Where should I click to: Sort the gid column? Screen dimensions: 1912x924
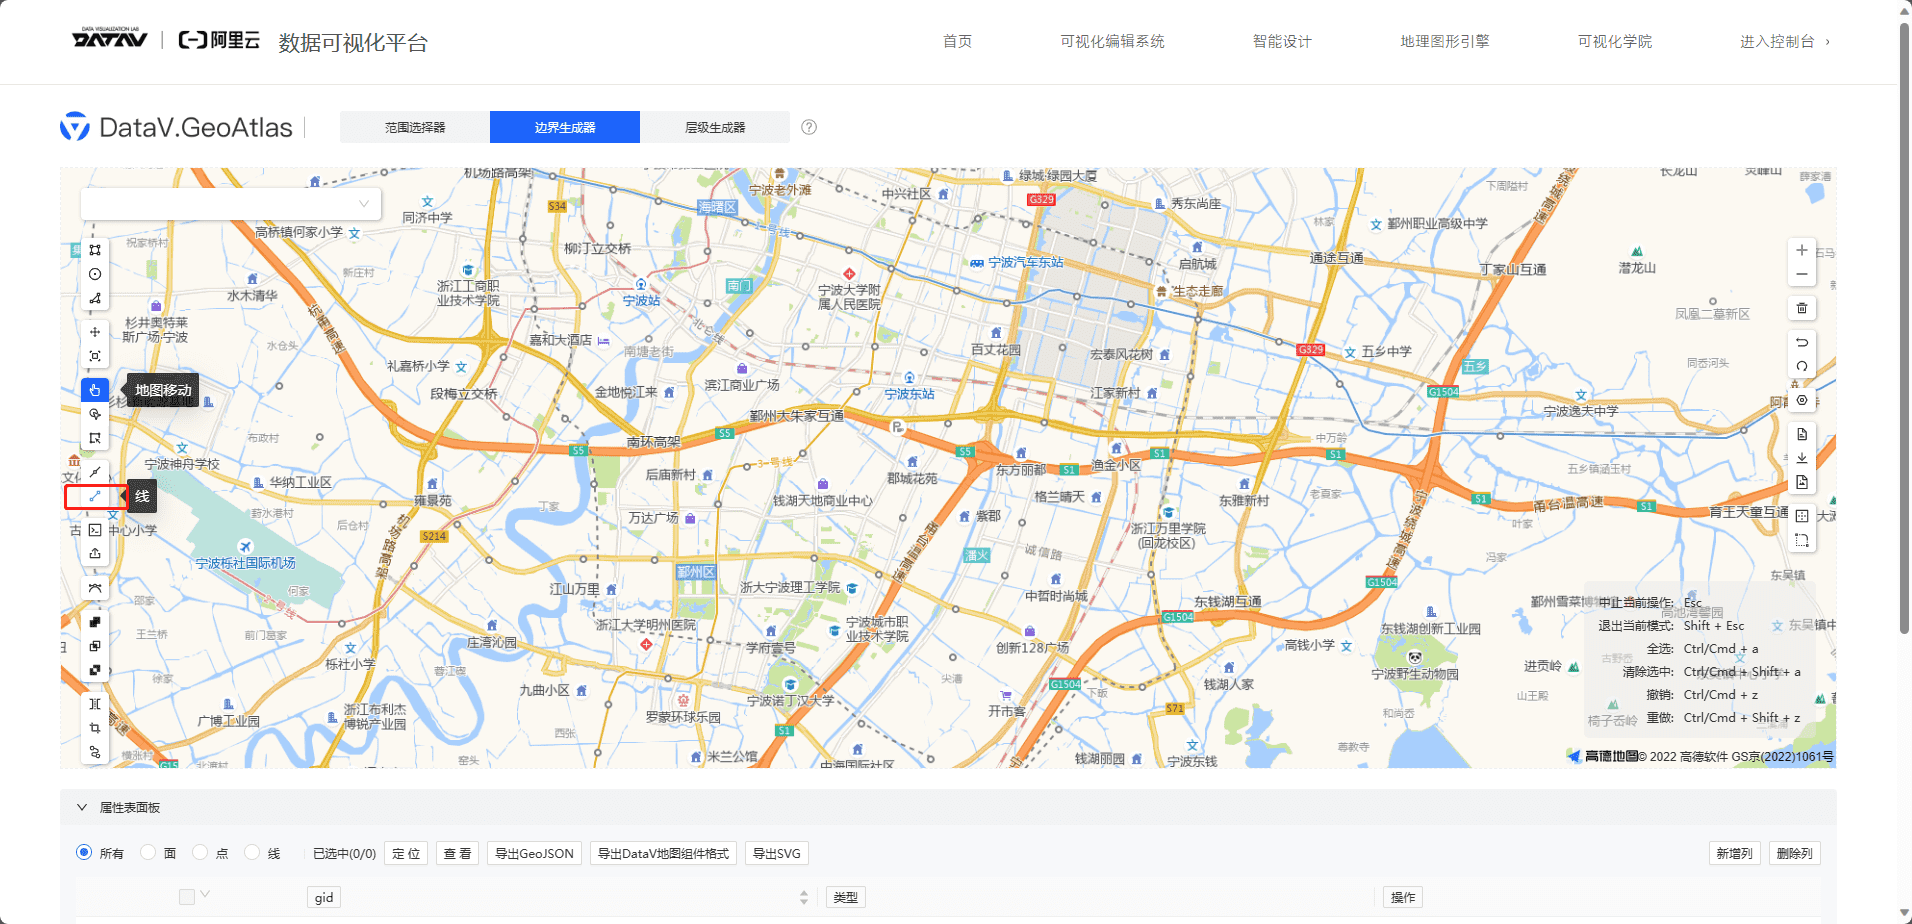[x=804, y=897]
